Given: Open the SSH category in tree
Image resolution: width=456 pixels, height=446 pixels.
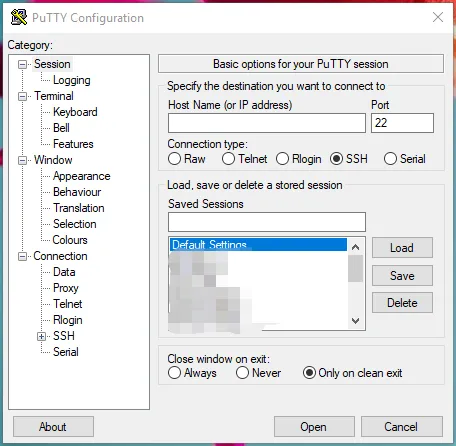Looking at the screenshot, I should (x=64, y=336).
